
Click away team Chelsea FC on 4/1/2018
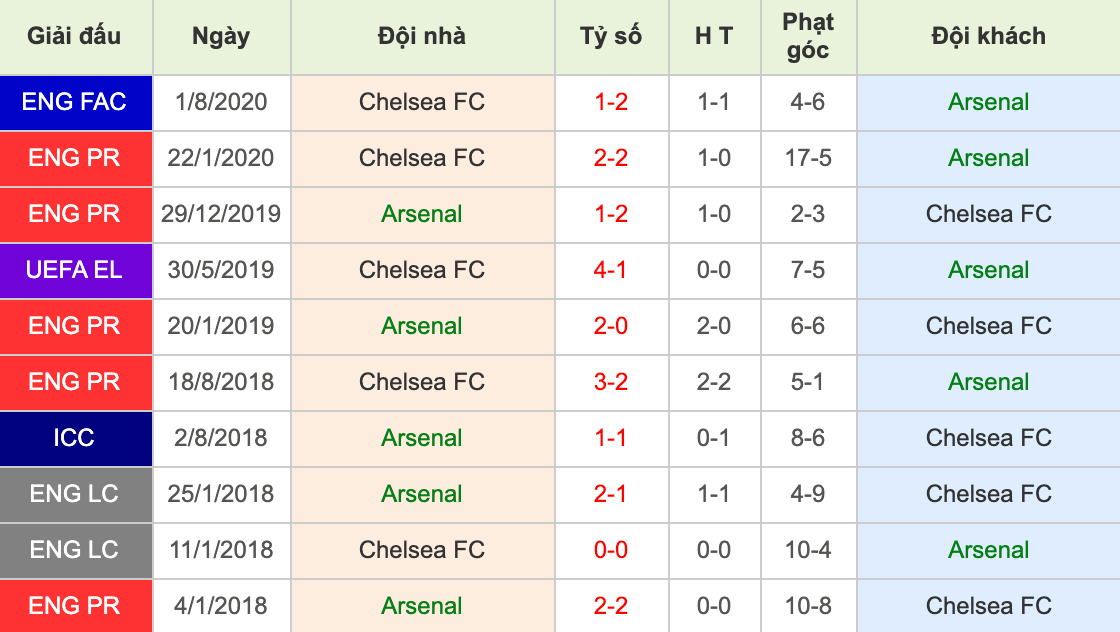[988, 606]
